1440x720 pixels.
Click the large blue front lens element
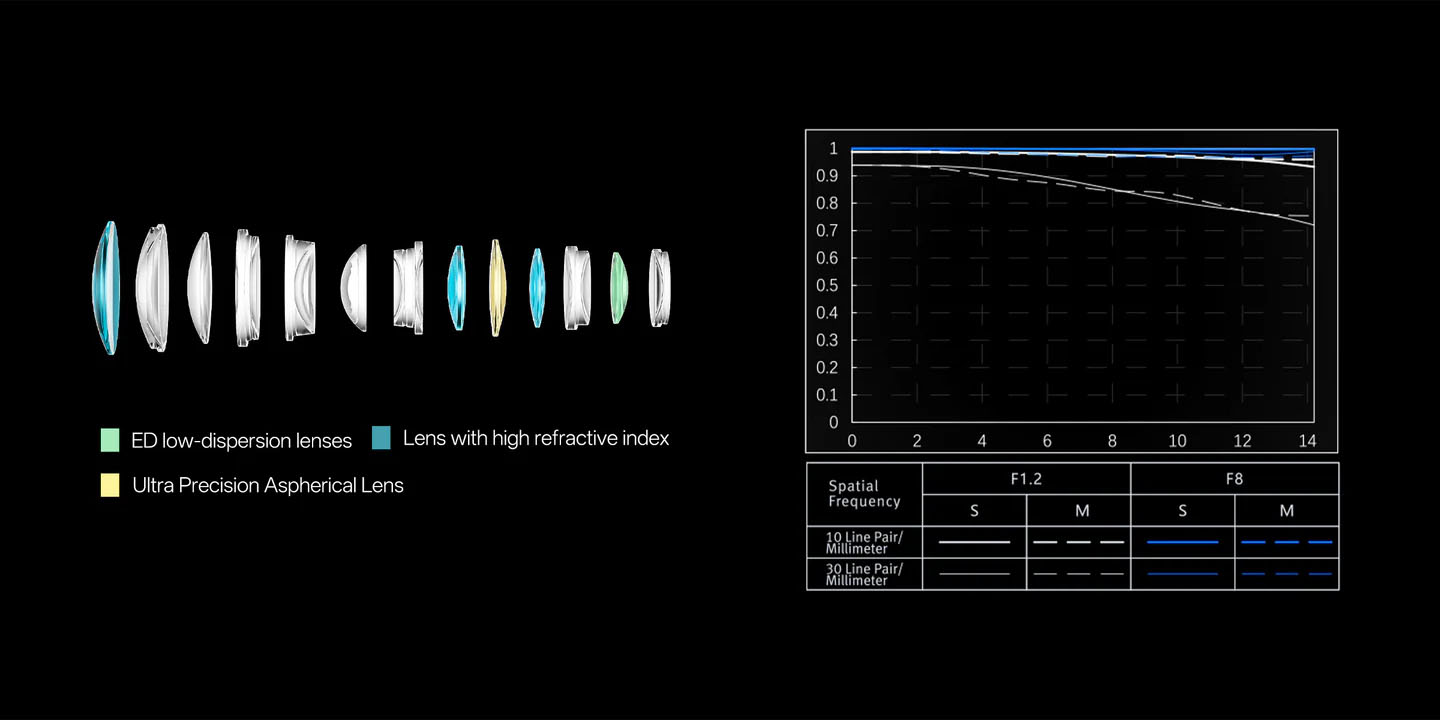(x=106, y=288)
